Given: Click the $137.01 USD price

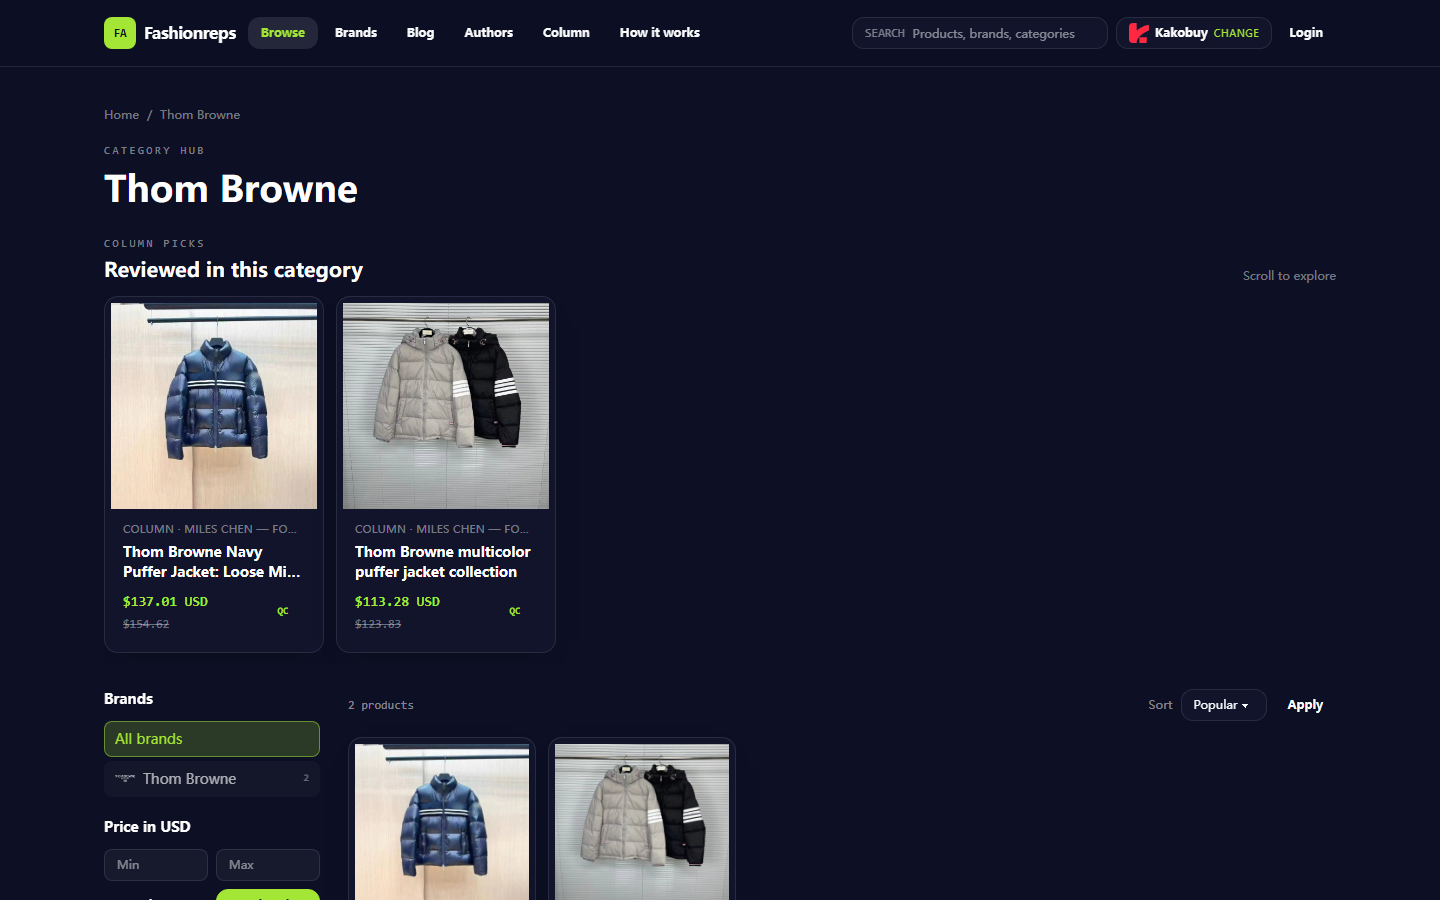Looking at the screenshot, I should click(x=165, y=602).
